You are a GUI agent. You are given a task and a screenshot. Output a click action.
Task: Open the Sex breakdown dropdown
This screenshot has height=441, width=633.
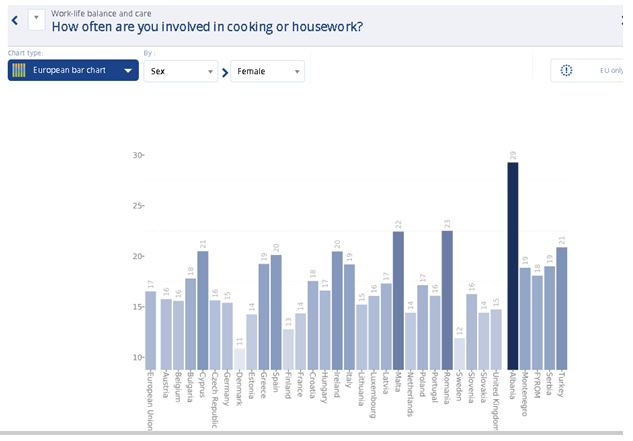(180, 71)
